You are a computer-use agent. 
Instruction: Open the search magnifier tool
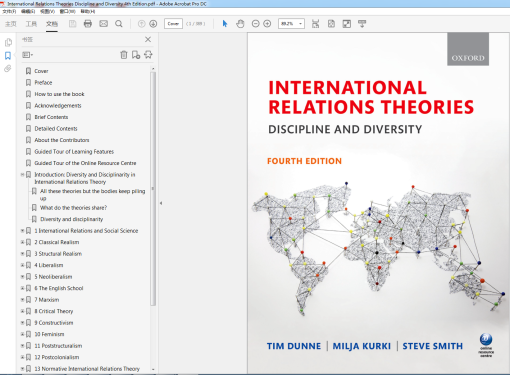(119, 24)
